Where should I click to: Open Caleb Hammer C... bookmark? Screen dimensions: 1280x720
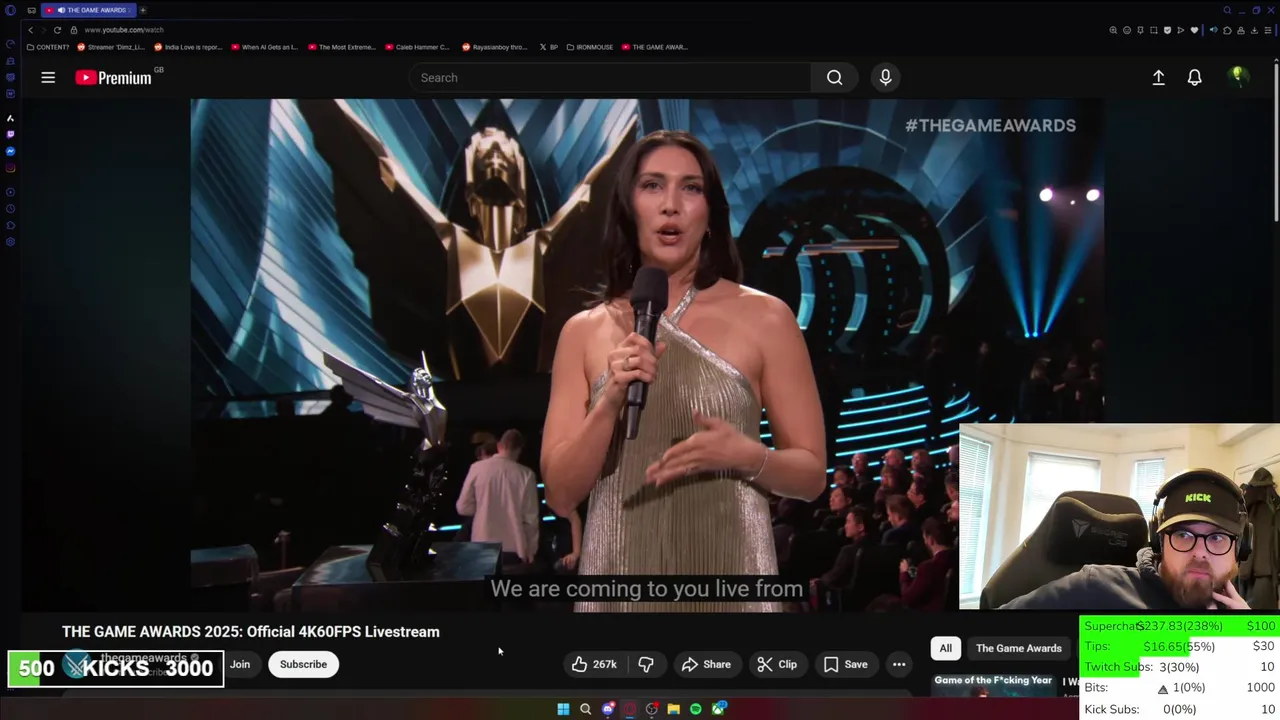pos(417,47)
